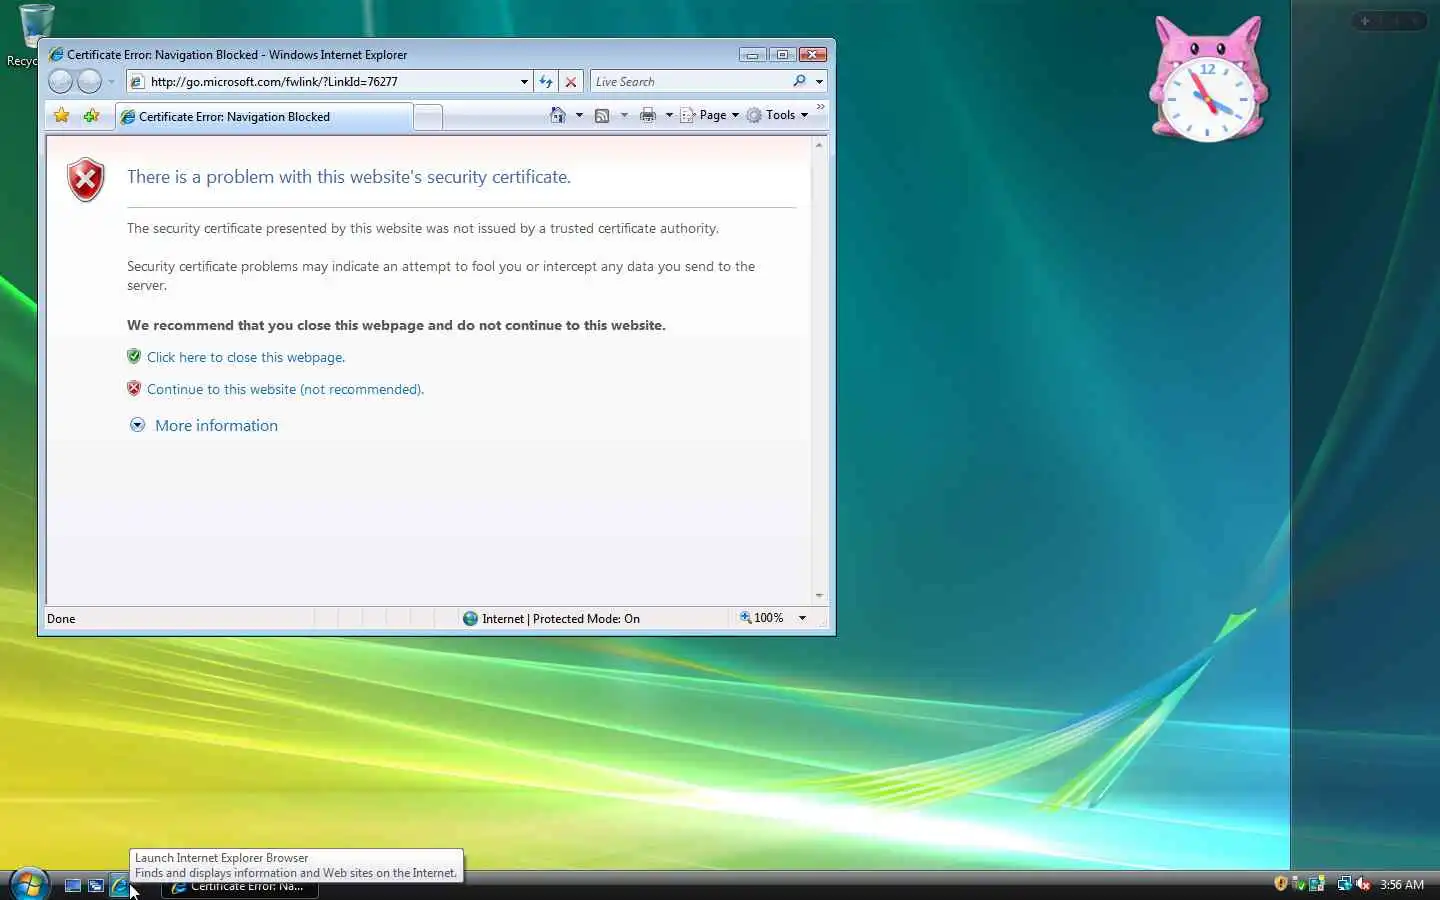Click the 'Done' status bar text
The image size is (1440, 900).
pyautogui.click(x=61, y=619)
